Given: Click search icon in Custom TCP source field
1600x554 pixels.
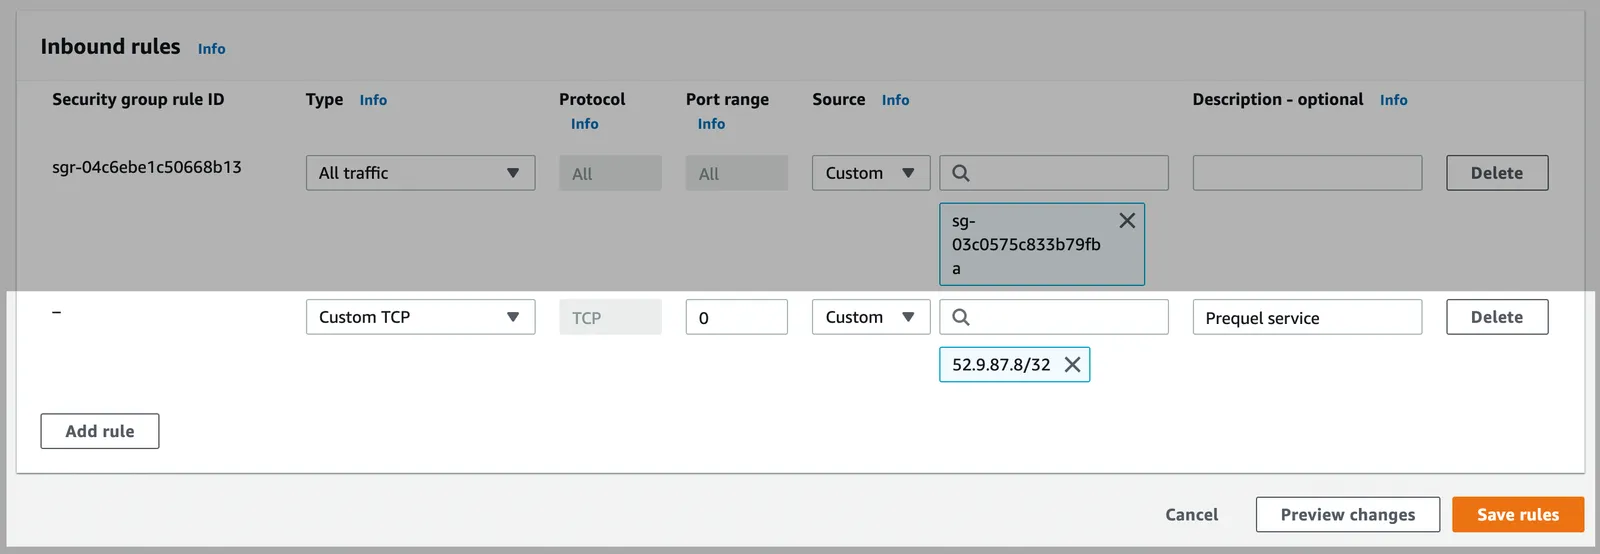Looking at the screenshot, I should (961, 317).
